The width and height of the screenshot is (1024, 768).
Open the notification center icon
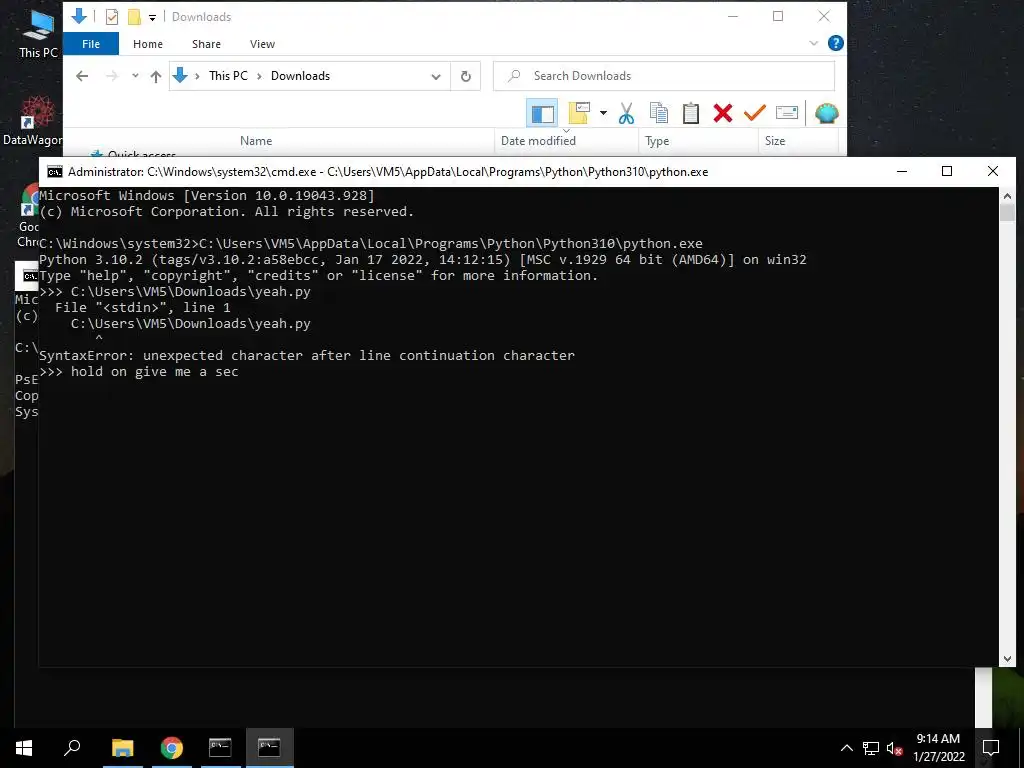[x=991, y=748]
